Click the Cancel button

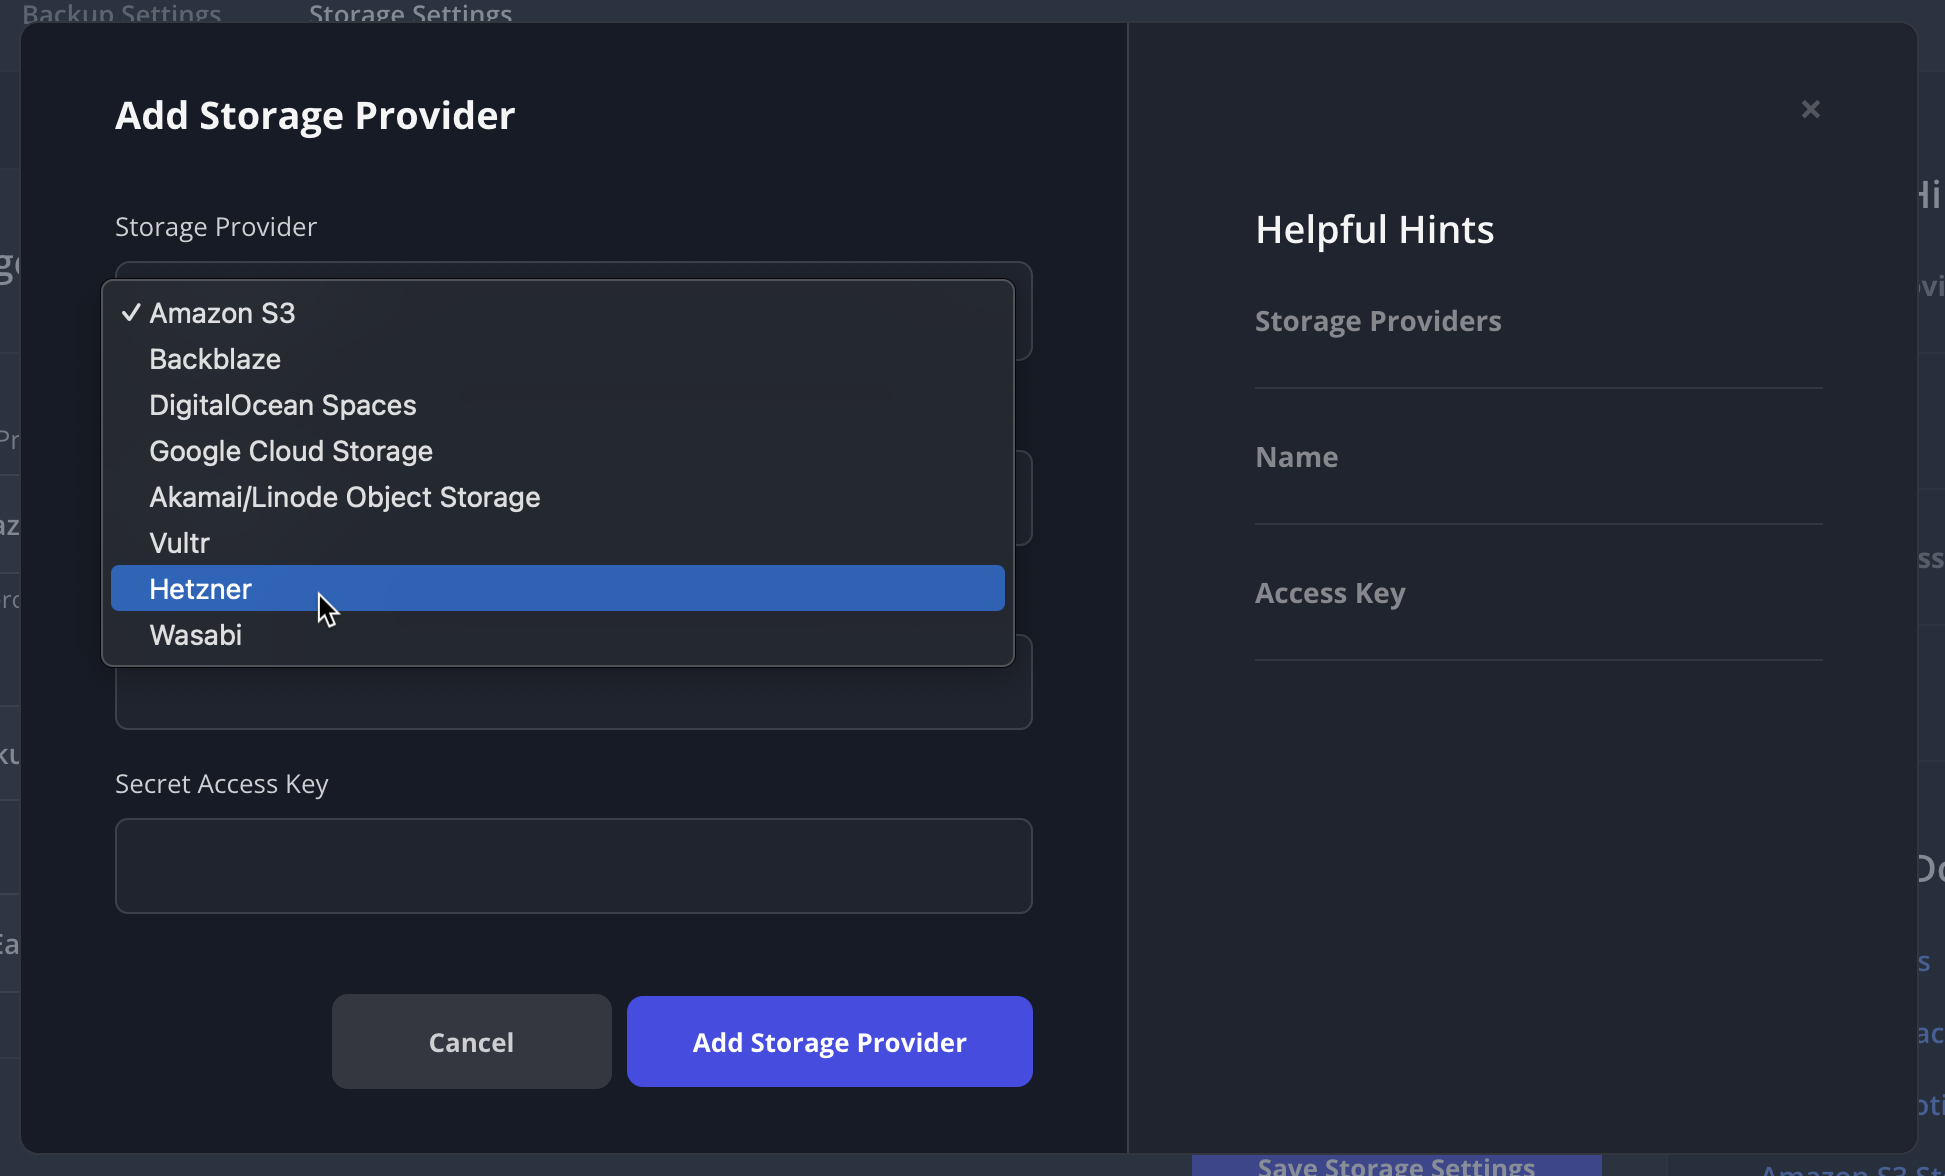click(471, 1041)
